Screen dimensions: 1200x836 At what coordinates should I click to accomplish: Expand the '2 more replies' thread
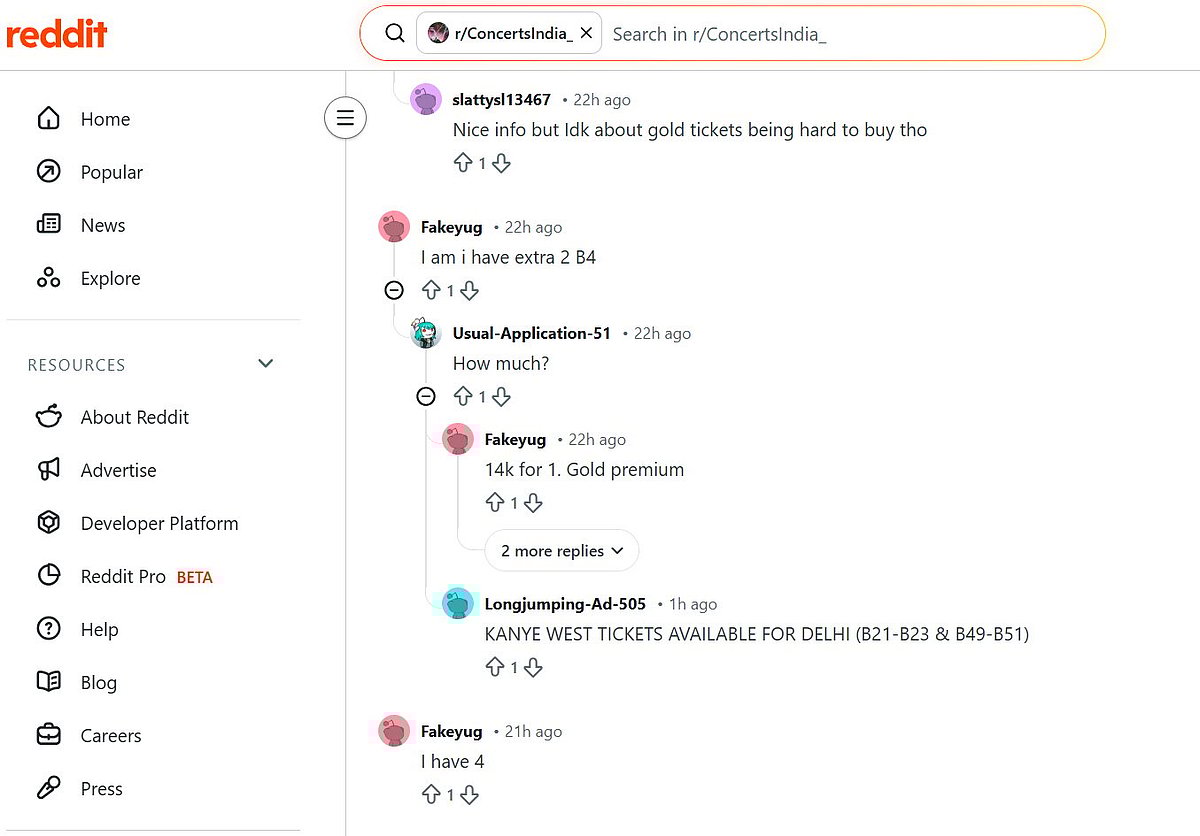tap(561, 550)
